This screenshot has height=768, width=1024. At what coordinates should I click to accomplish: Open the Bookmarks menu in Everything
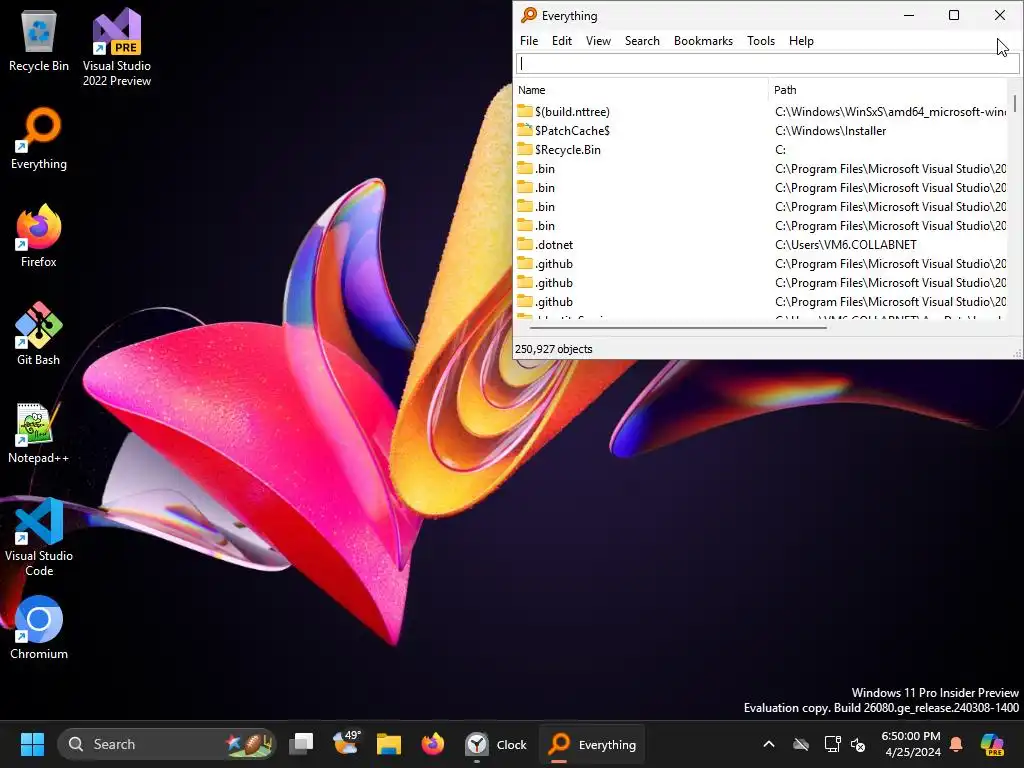click(x=703, y=40)
